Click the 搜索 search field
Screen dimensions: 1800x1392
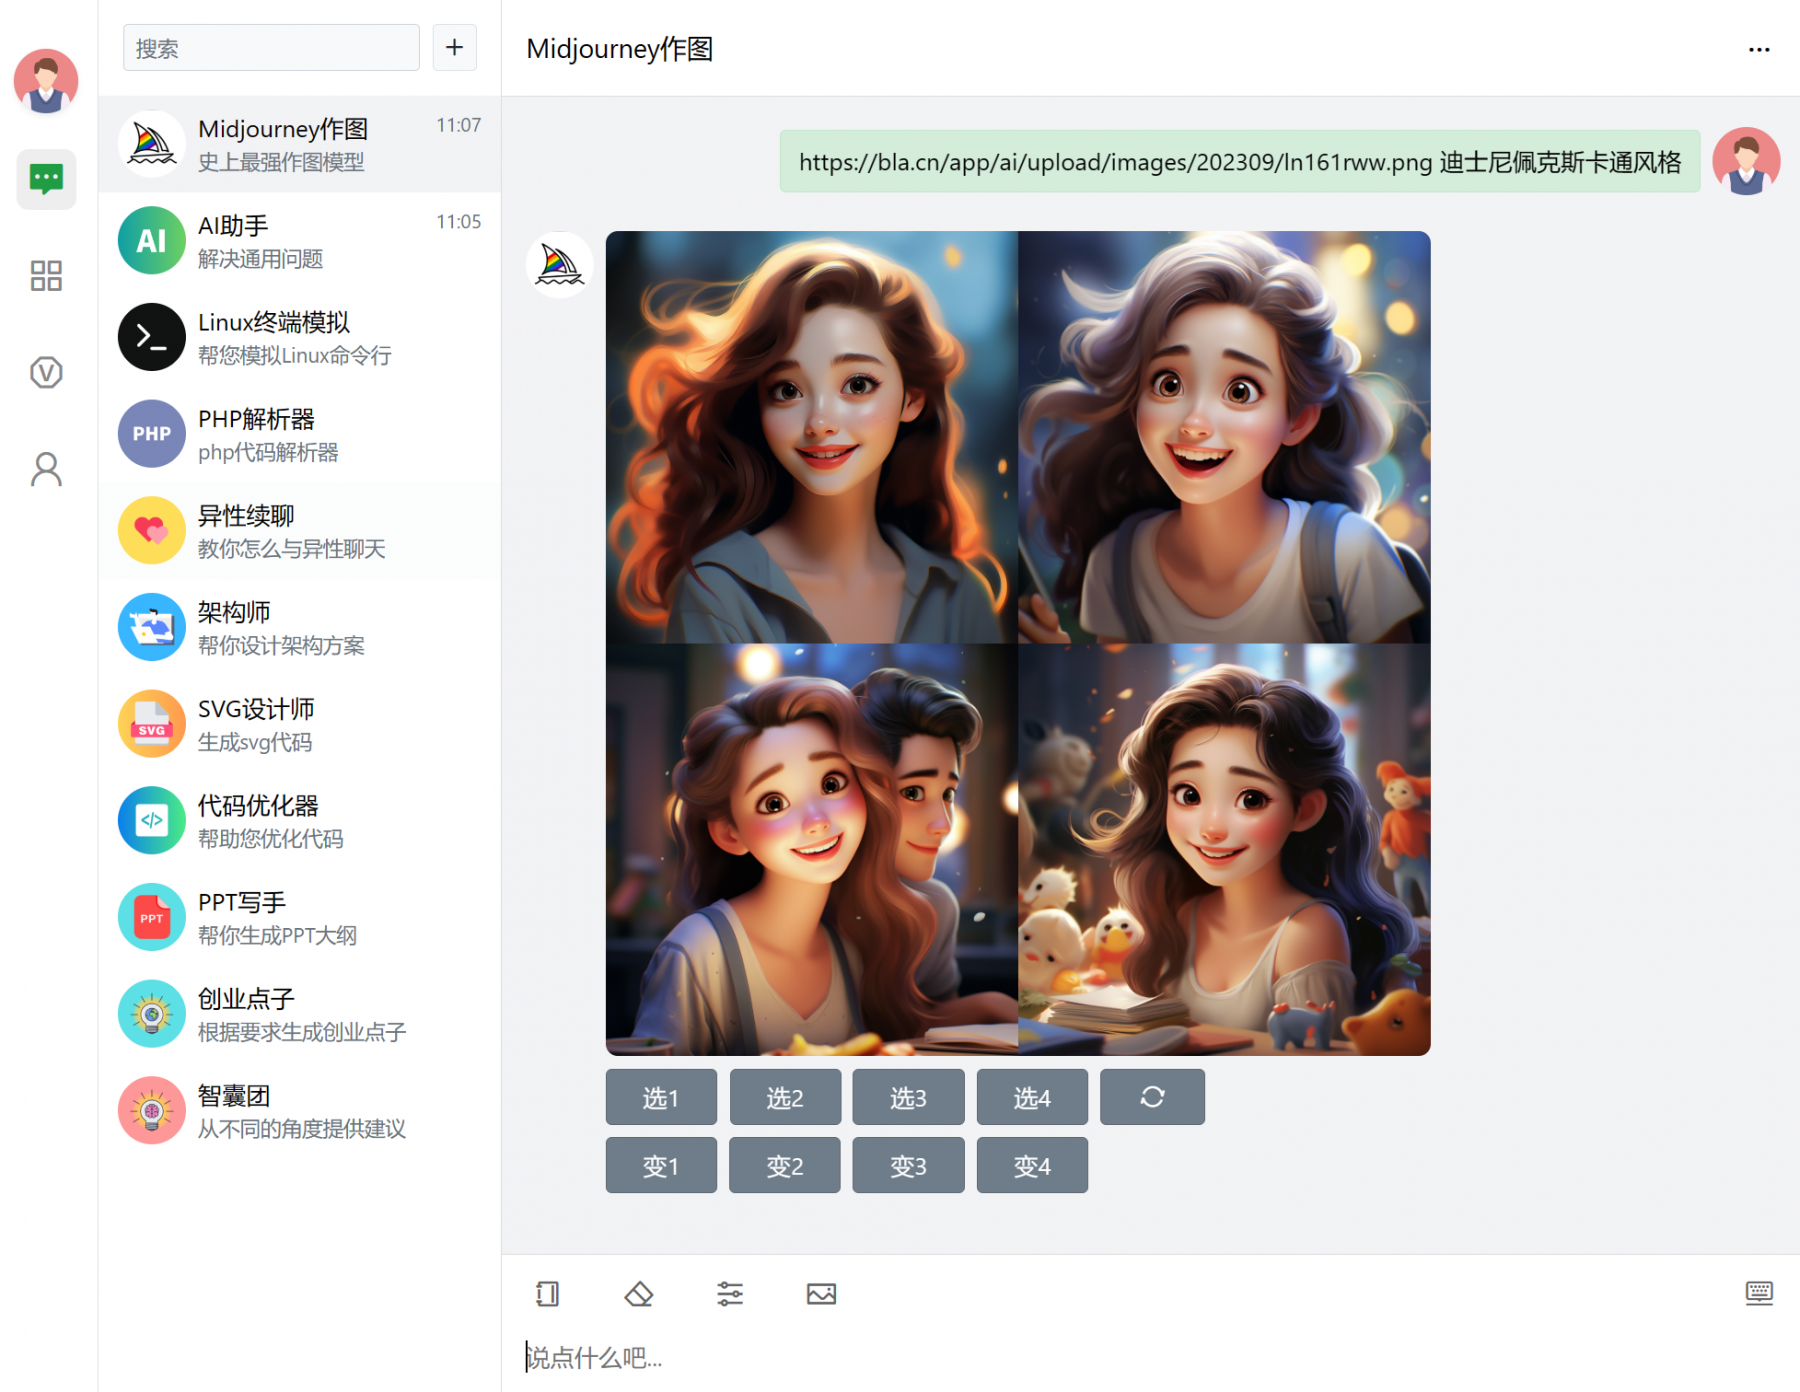271,48
